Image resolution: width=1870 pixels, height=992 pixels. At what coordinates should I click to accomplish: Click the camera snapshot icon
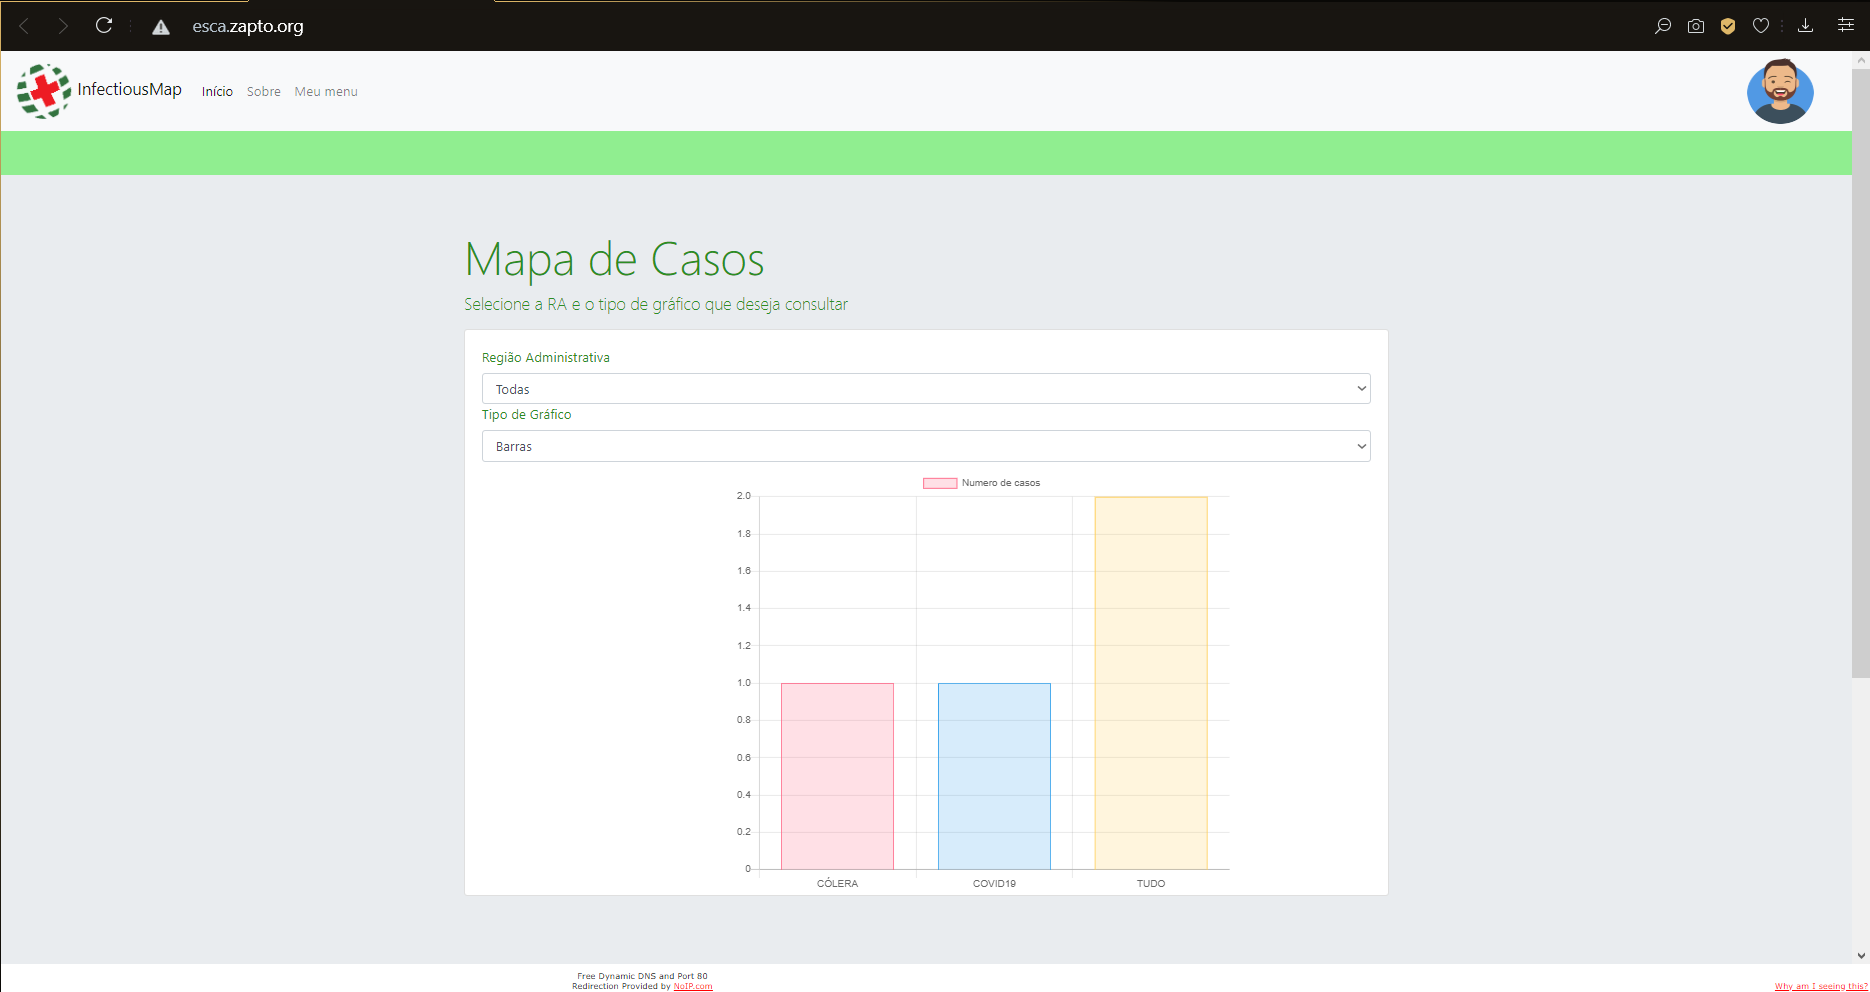(1696, 26)
